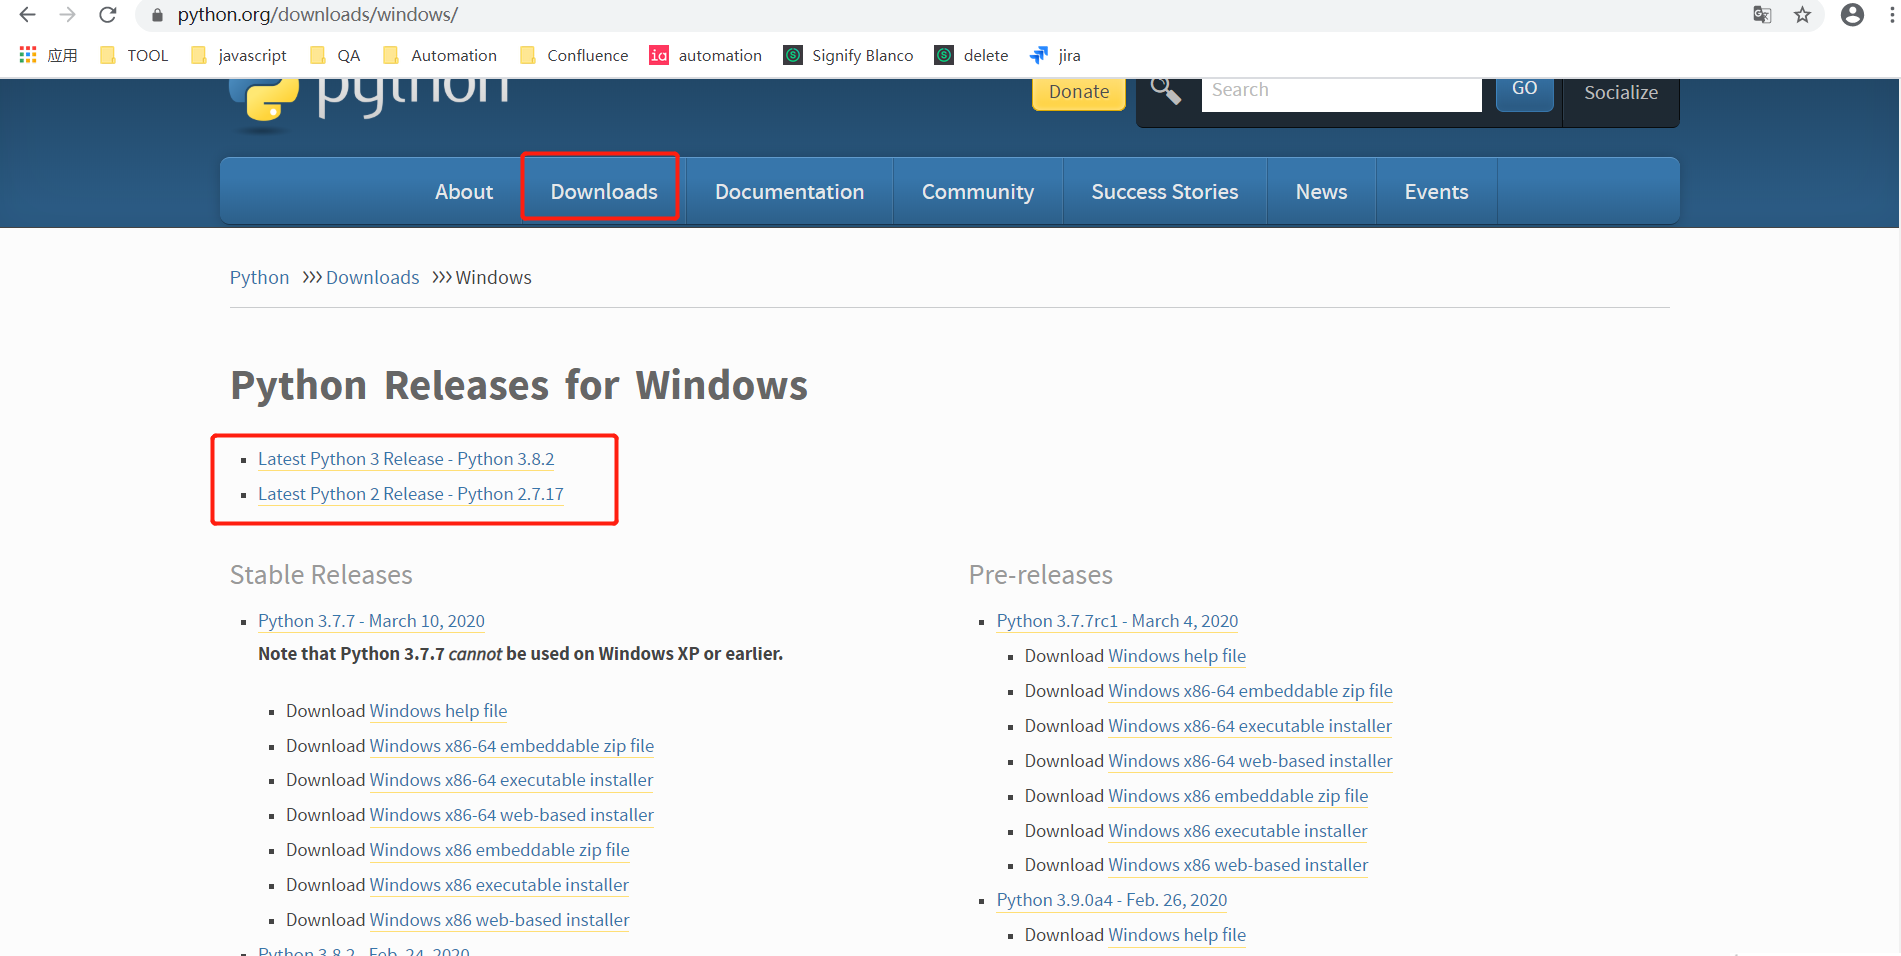Click the browser forward arrow
The image size is (1901, 956).
[x=67, y=15]
